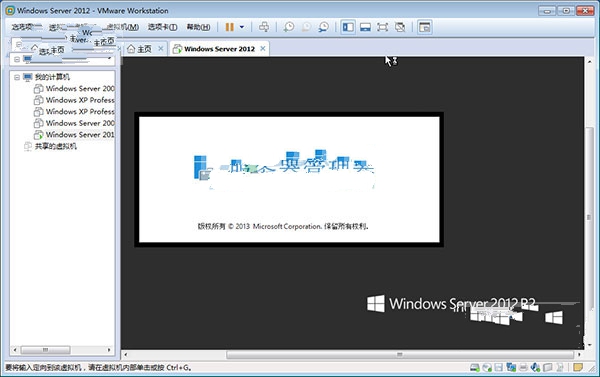
Task: Take a snapshot using the clock icon
Action: (289, 27)
